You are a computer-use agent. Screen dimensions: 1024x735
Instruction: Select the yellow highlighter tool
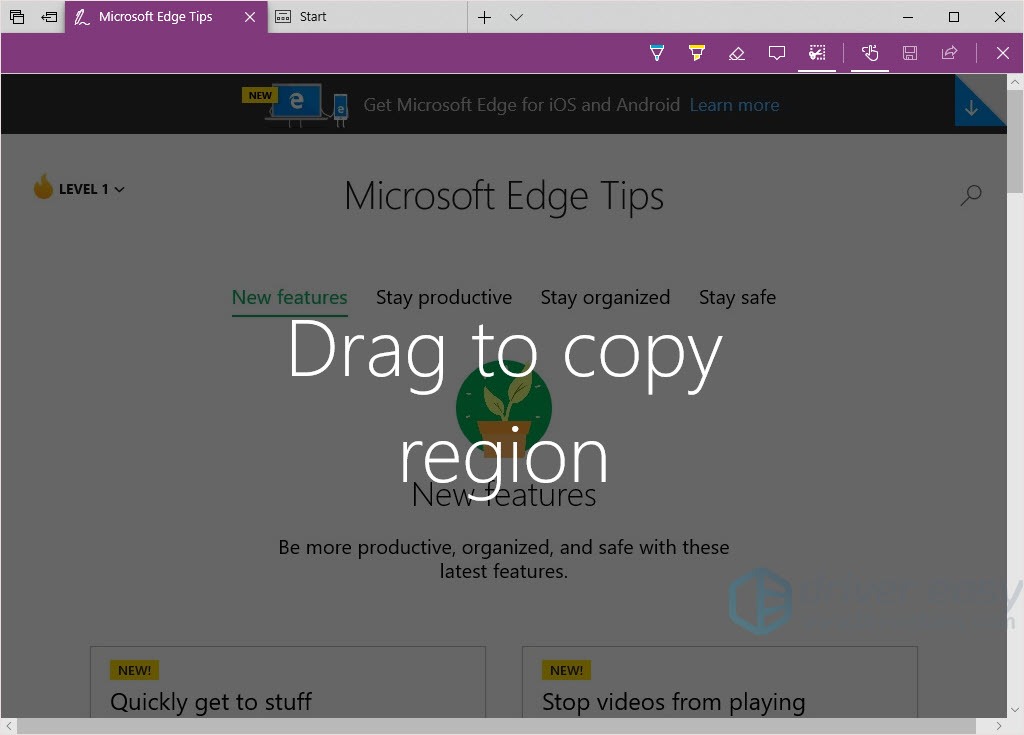(x=697, y=53)
